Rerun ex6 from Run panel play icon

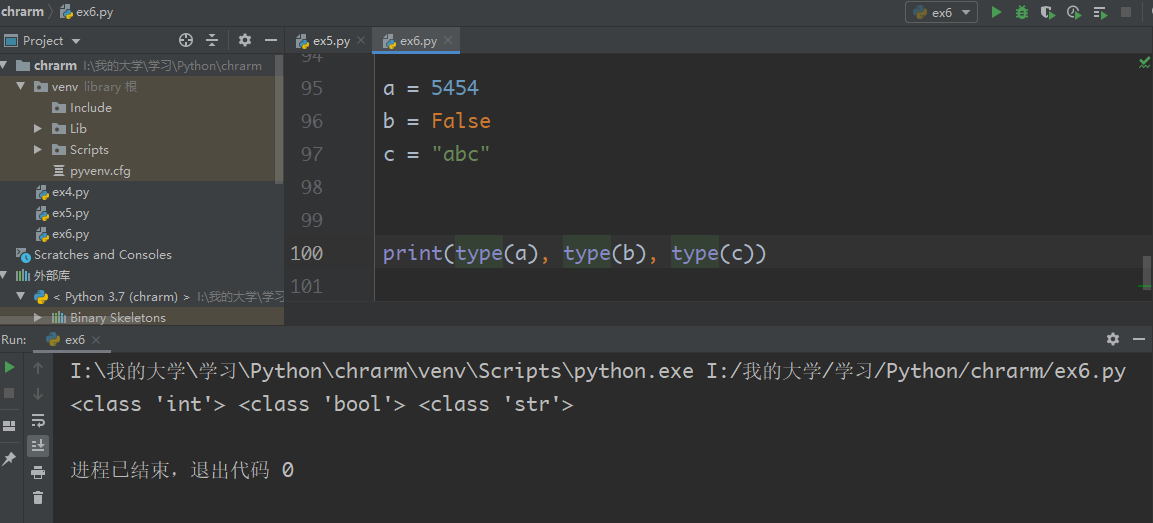coord(10,366)
